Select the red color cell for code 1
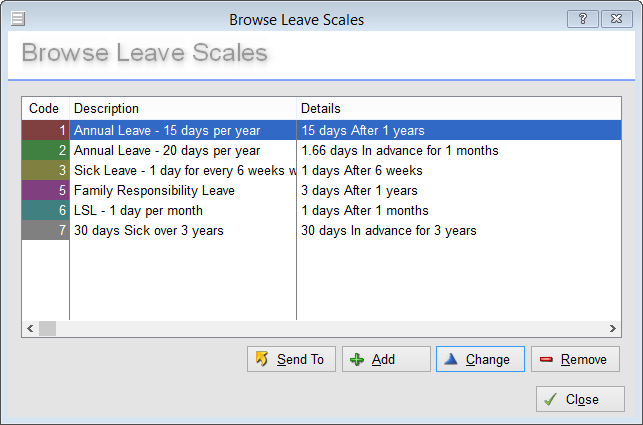Viewport: 643px width, 425px height. [45, 130]
